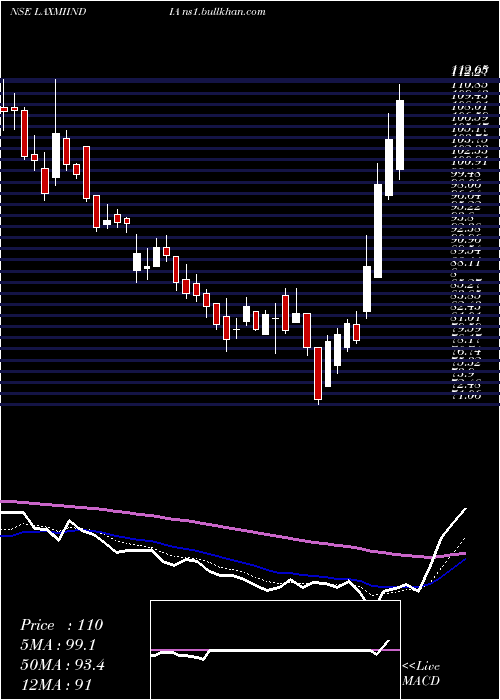Select the red candle at the chart's lowest low
The image size is (500, 700).
tap(318, 374)
